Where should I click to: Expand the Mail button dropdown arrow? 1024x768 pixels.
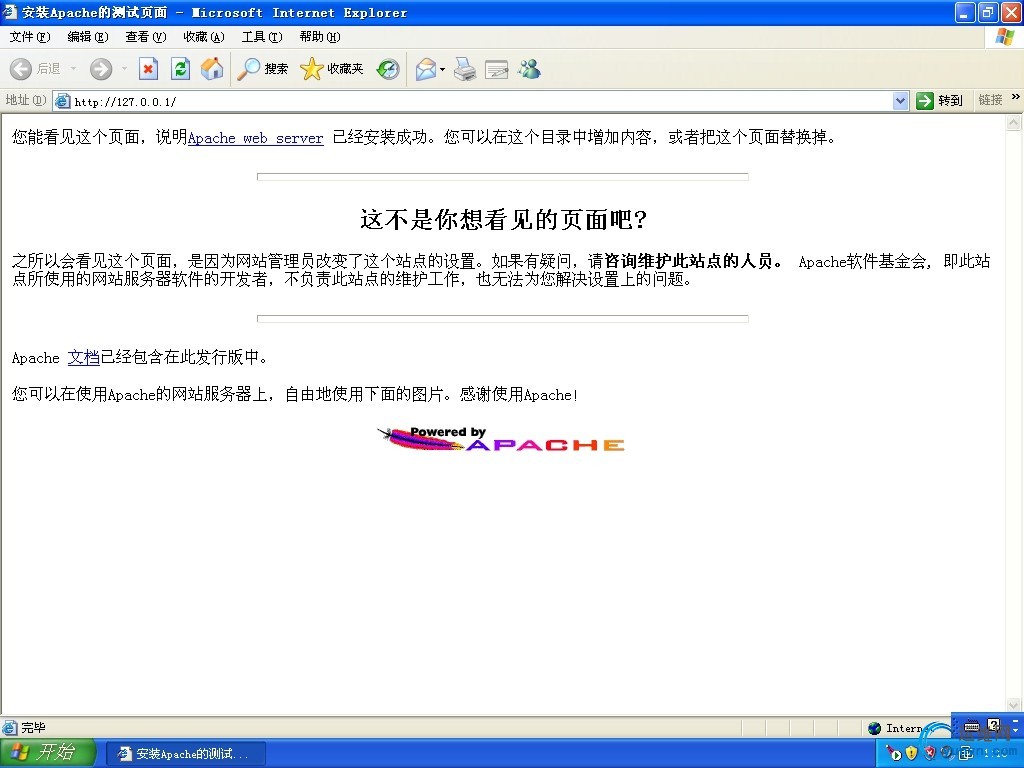pos(443,69)
